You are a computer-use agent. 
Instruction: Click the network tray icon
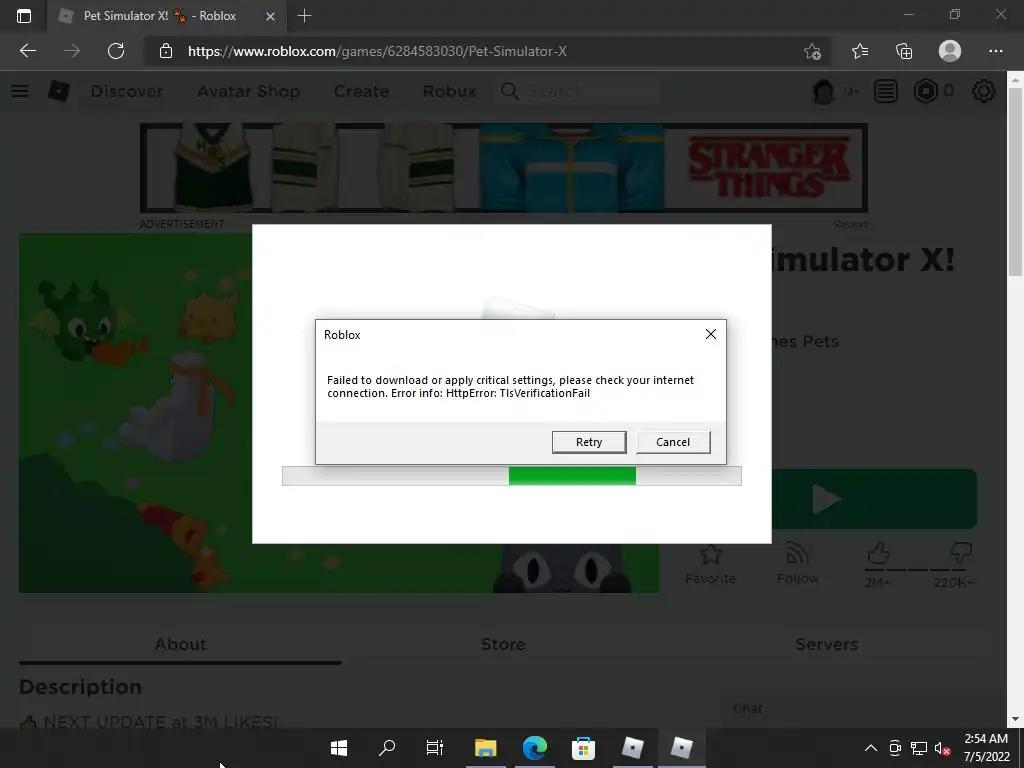pos(919,748)
